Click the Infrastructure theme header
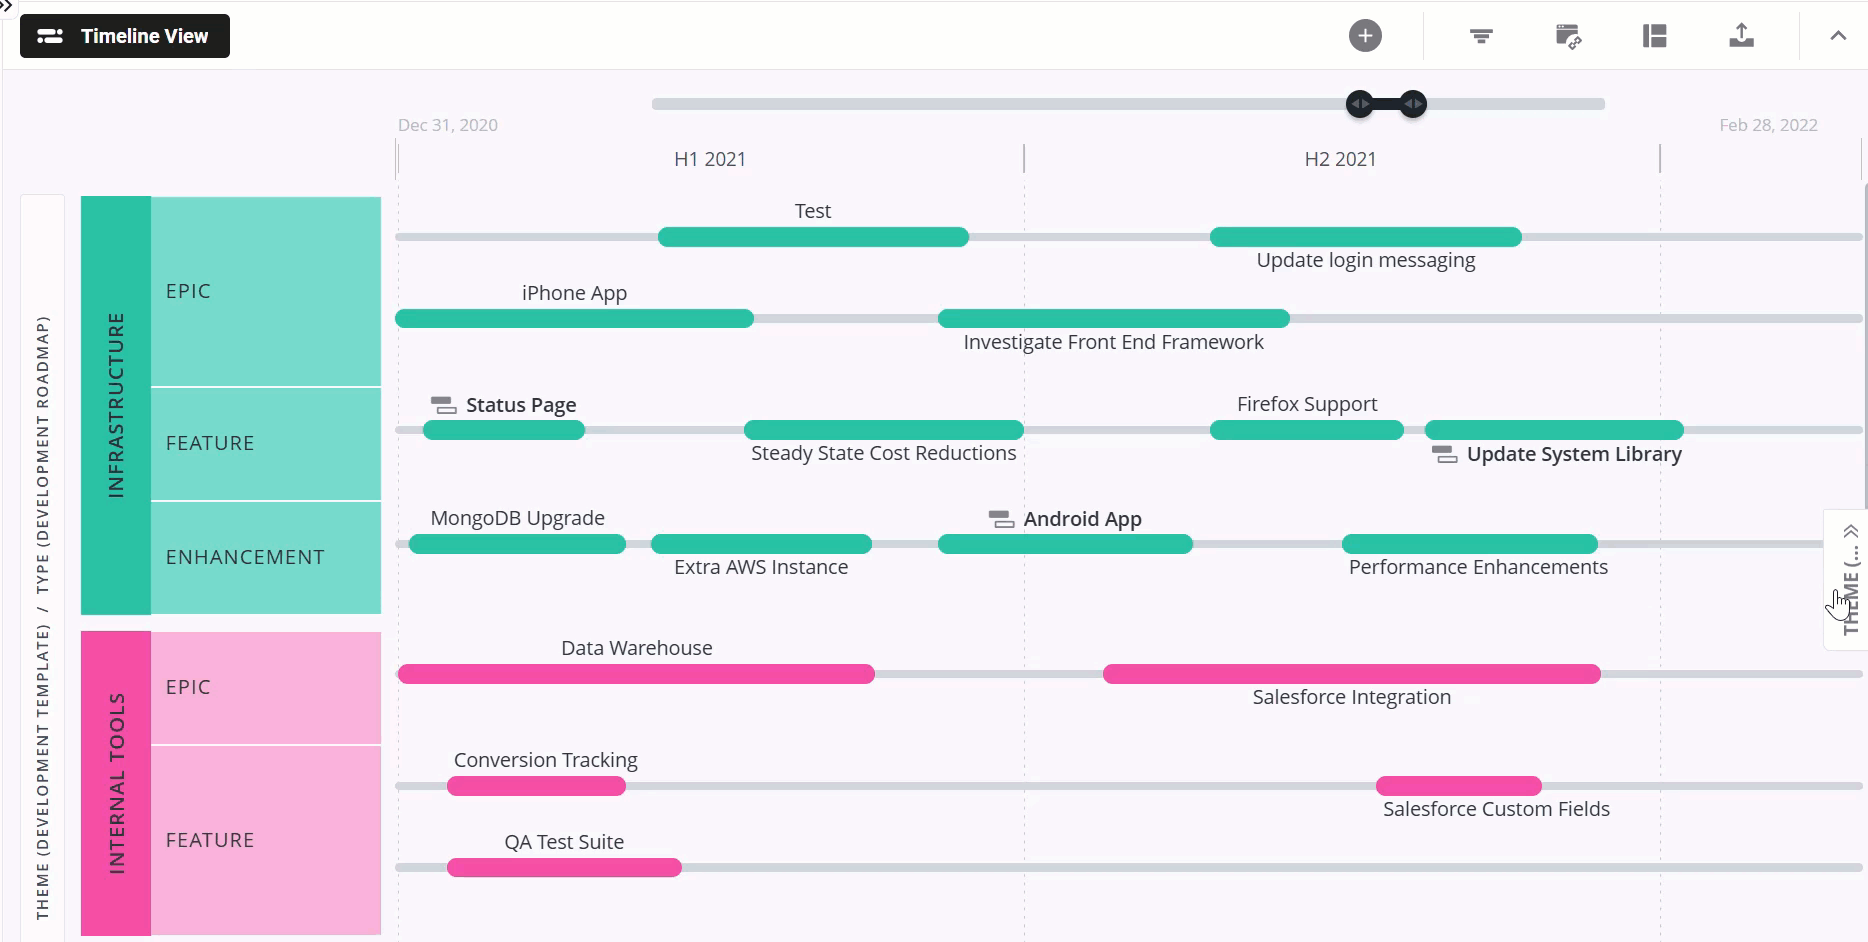 [x=116, y=405]
